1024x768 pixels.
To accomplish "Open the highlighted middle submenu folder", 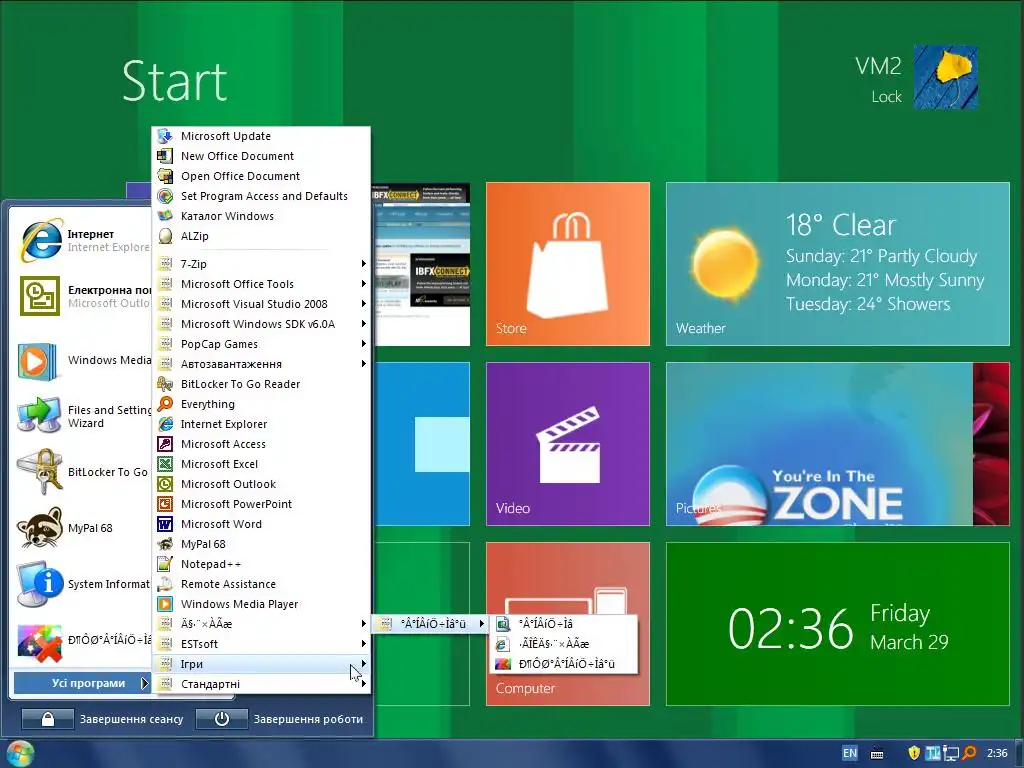I will 431,624.
